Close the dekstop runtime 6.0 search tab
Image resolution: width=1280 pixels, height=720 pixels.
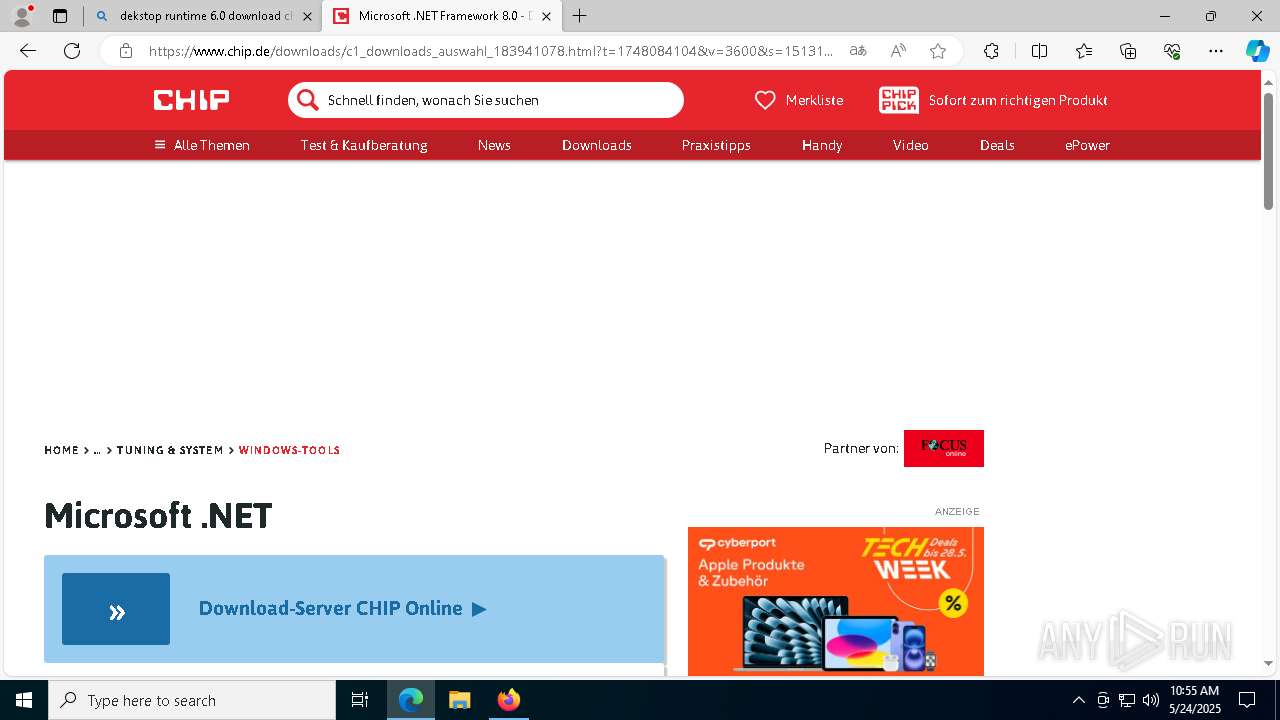click(x=307, y=16)
